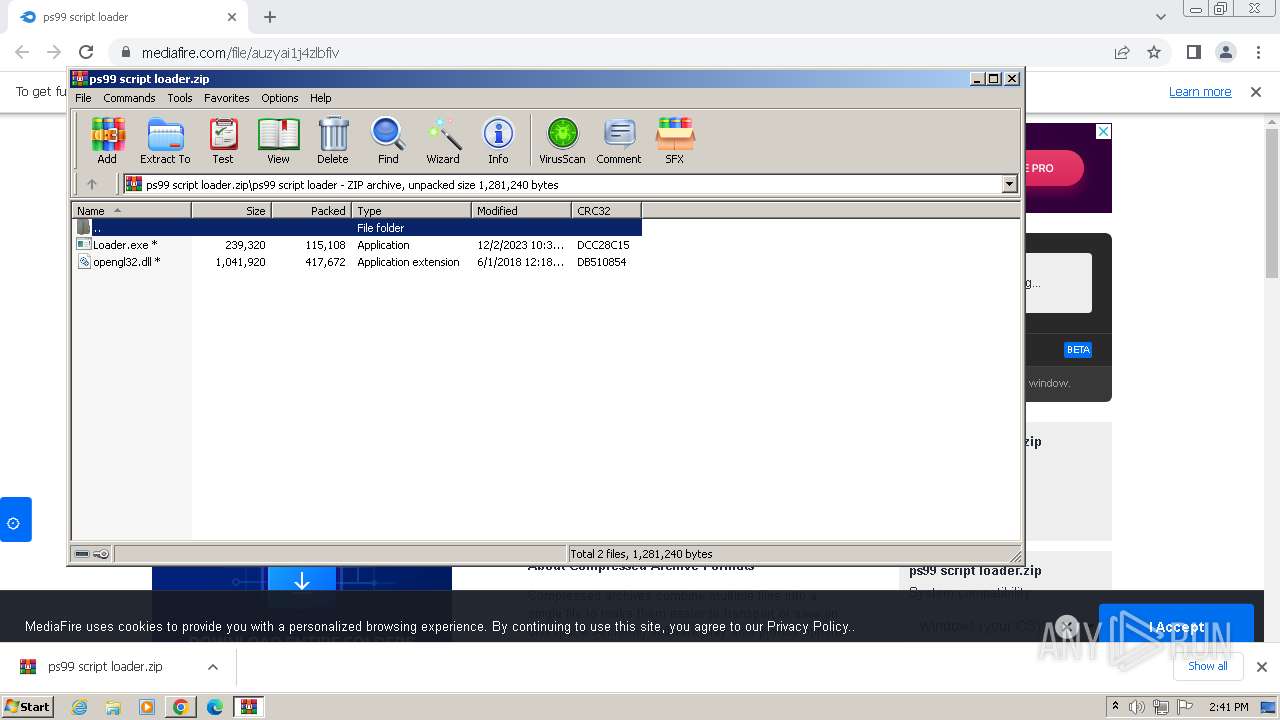Sort by Type column header
Image resolution: width=1280 pixels, height=720 pixels.
pos(411,210)
